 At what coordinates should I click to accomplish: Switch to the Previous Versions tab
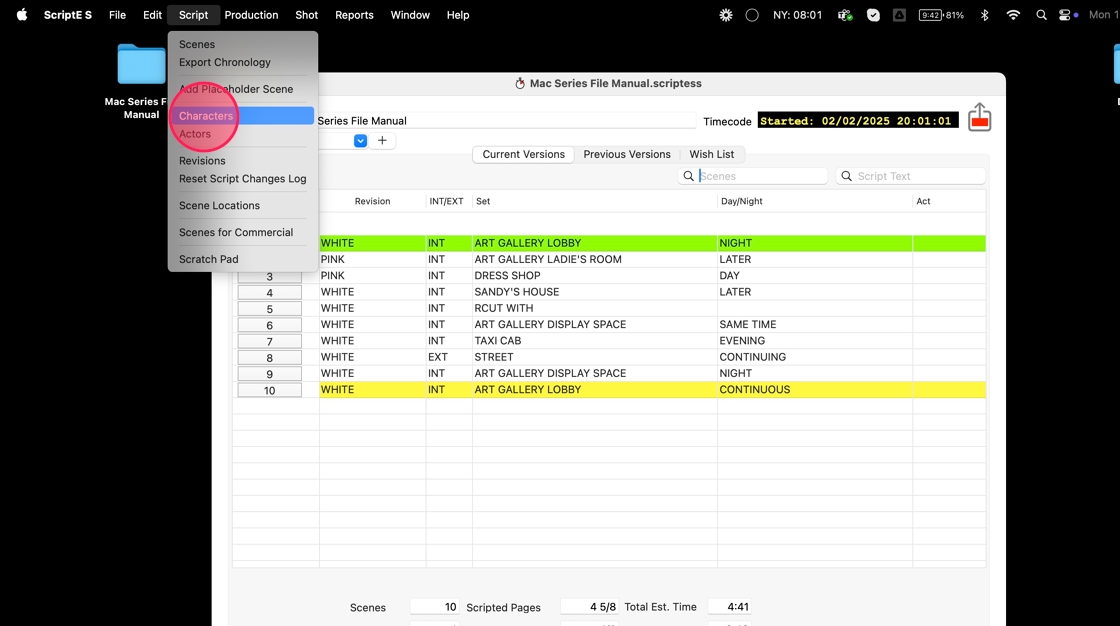click(626, 154)
